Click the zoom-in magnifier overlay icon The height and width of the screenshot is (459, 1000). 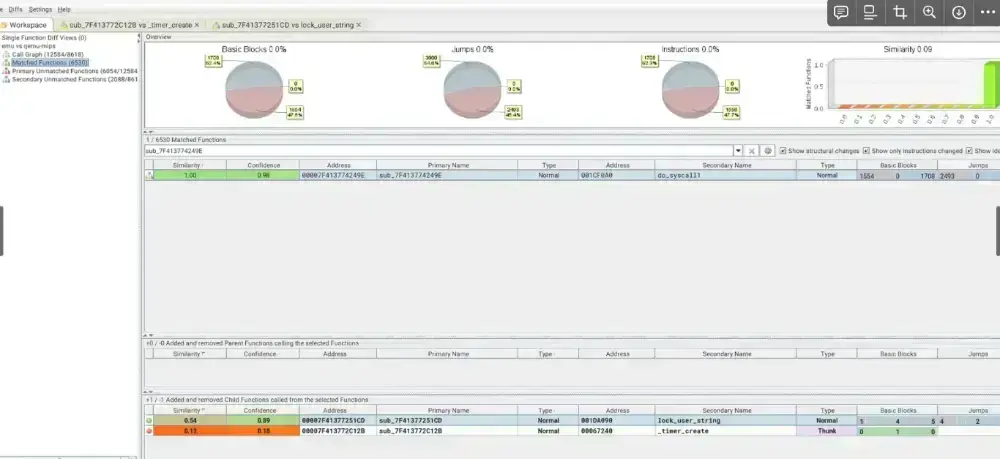pos(929,12)
